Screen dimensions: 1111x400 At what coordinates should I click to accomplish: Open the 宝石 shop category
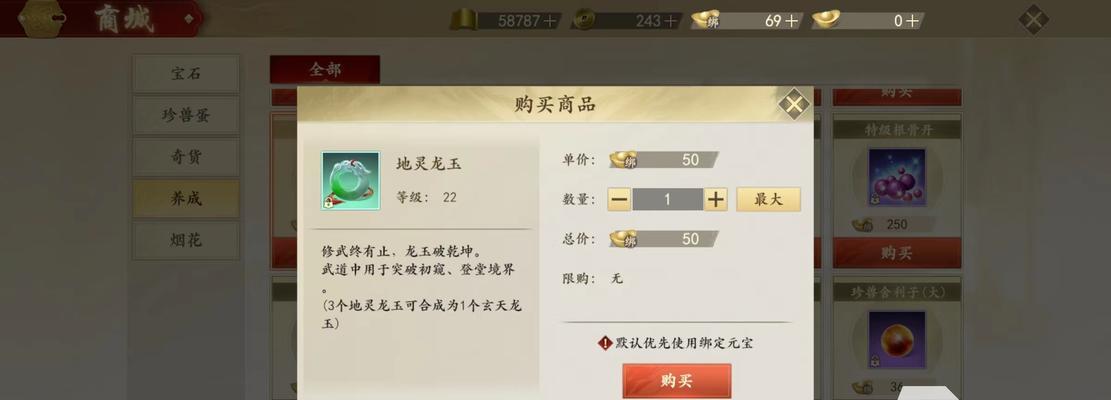[x=186, y=74]
